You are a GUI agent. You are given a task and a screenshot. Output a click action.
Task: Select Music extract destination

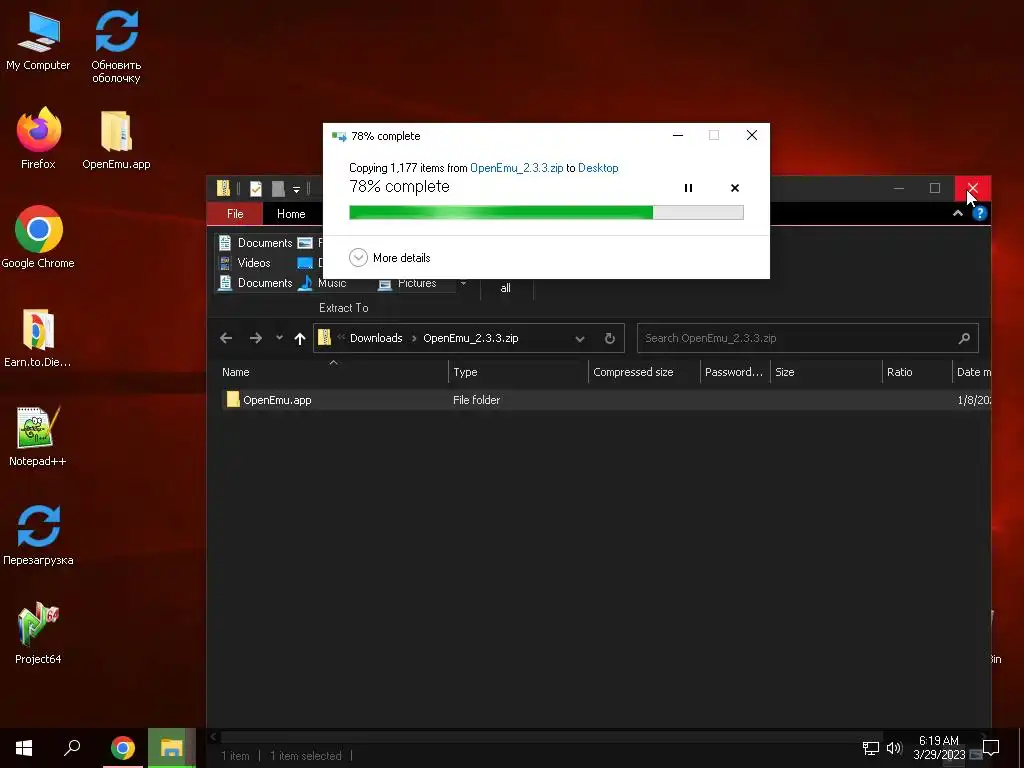(x=323, y=283)
